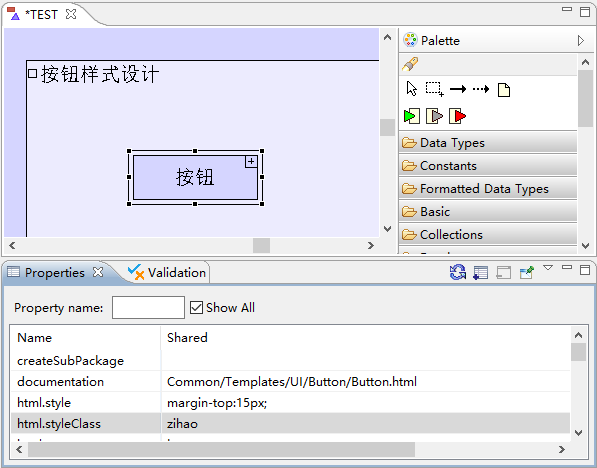Click properties table scroll down arrow
597x468 pixels.
click(x=578, y=433)
